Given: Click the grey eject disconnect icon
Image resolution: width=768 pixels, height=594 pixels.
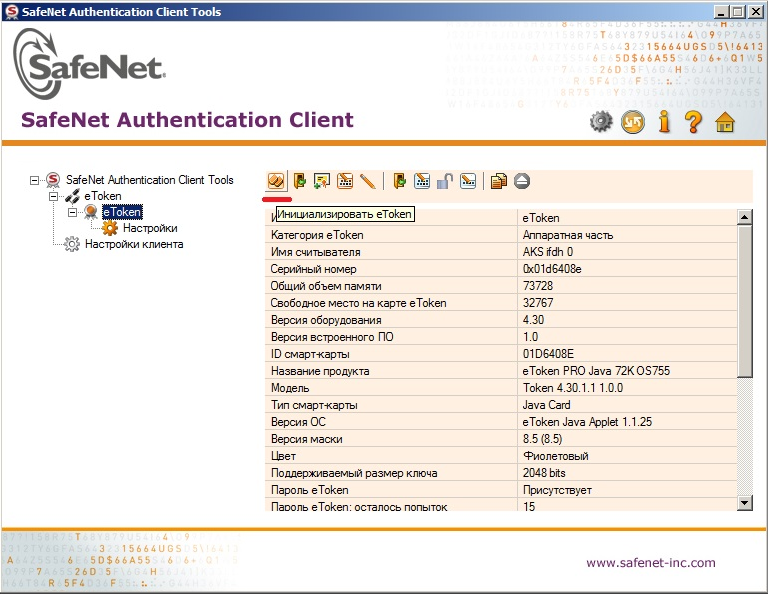Looking at the screenshot, I should [x=522, y=181].
